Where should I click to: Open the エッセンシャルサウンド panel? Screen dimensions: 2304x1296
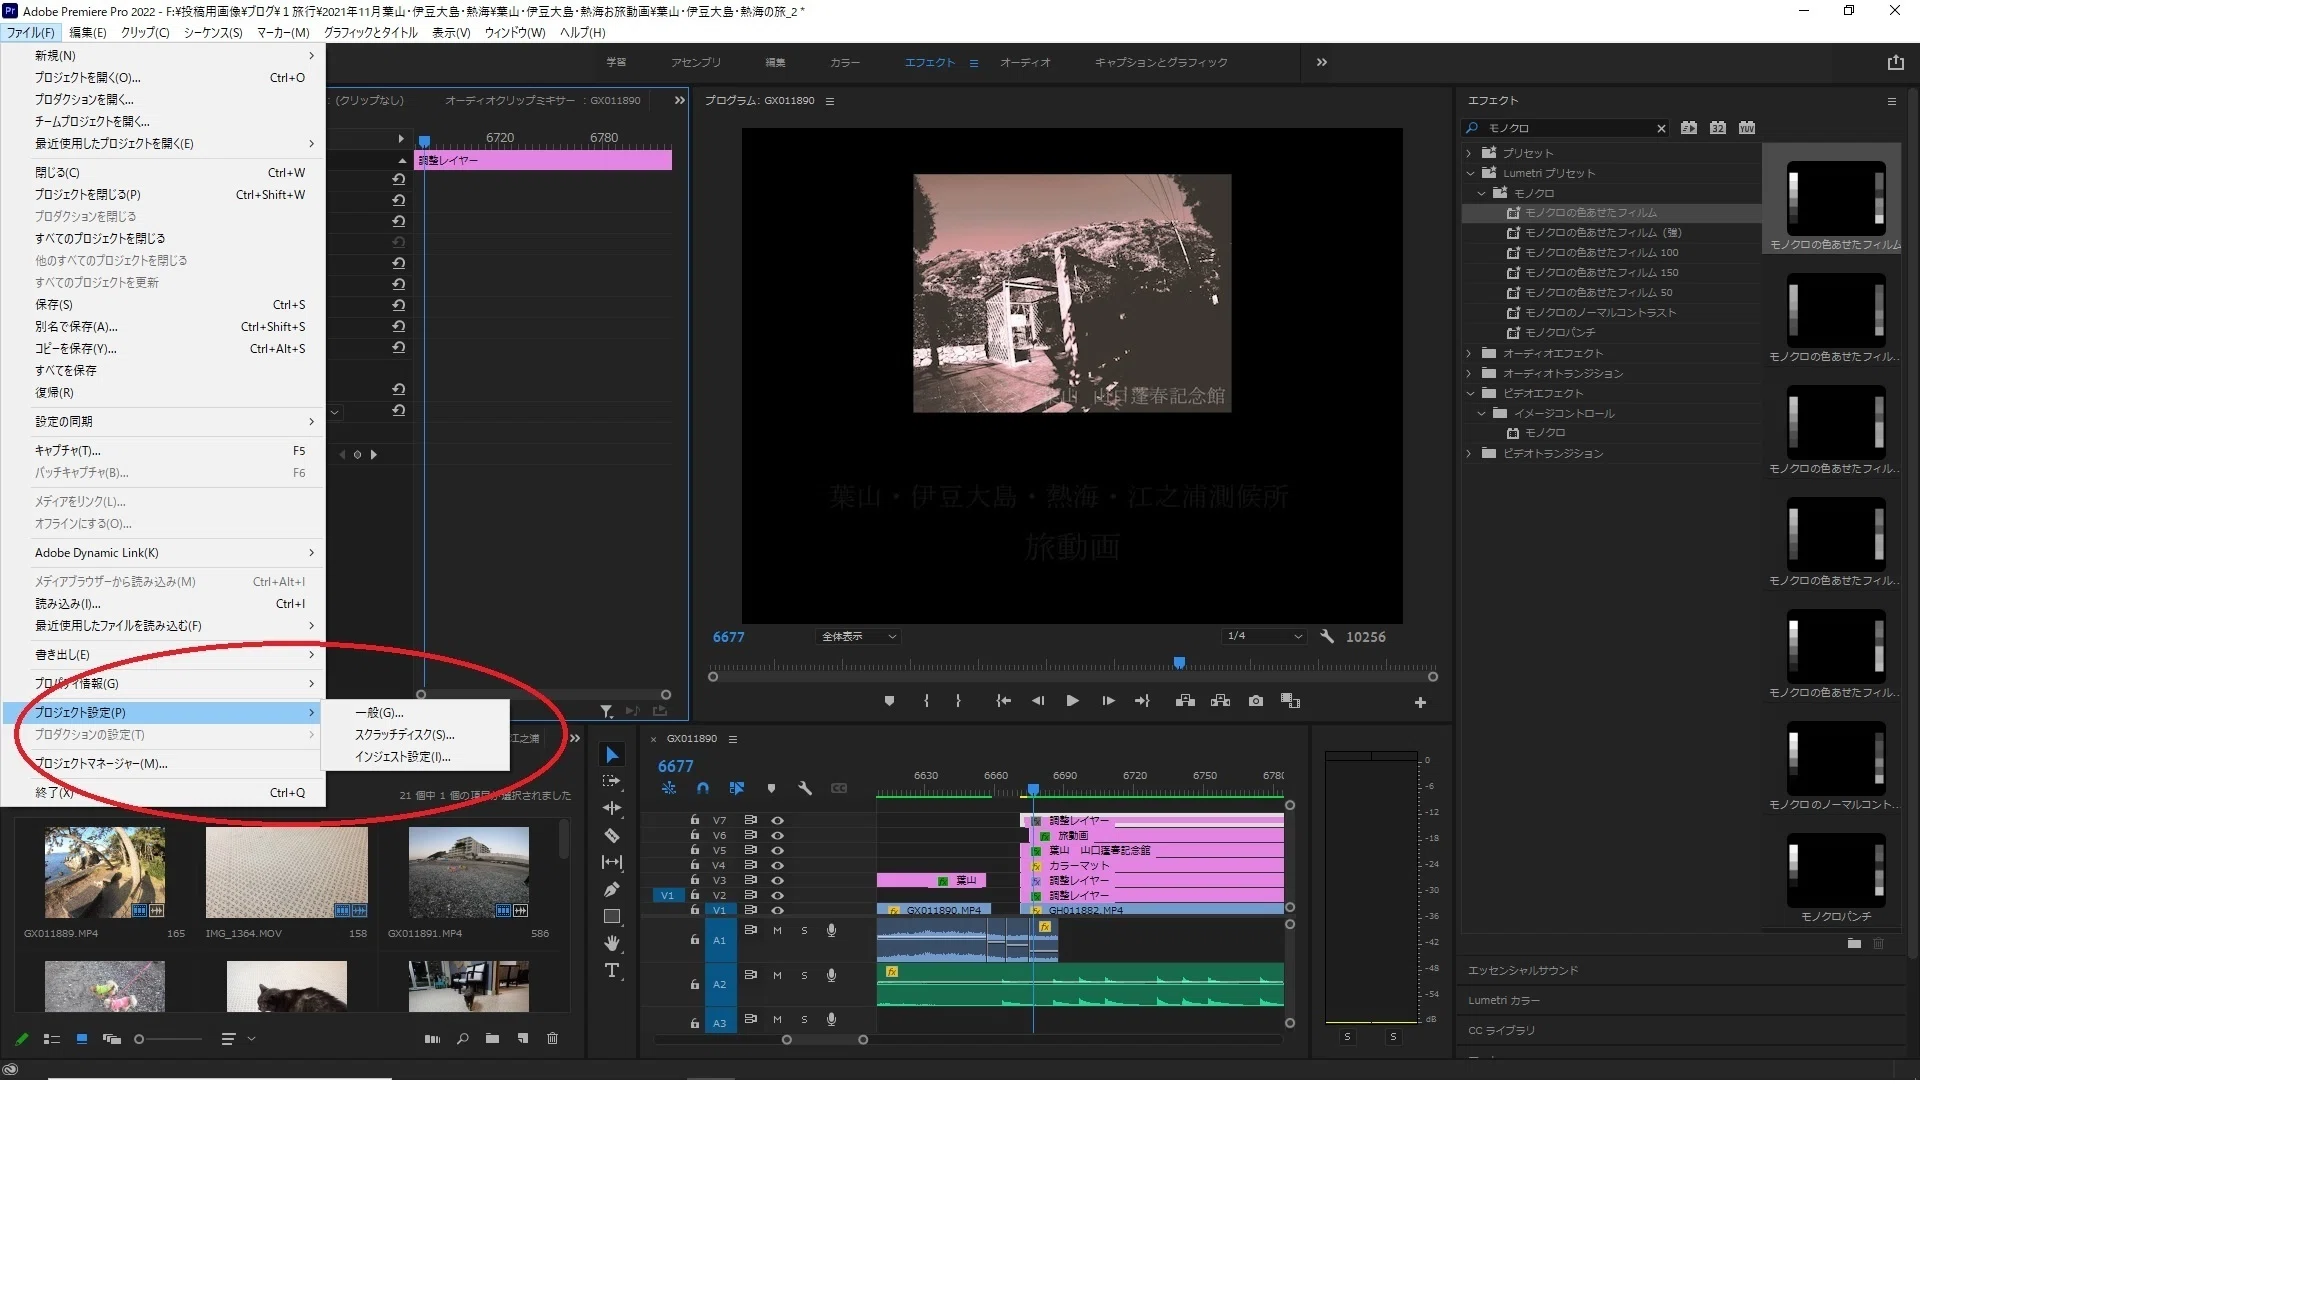1523,970
